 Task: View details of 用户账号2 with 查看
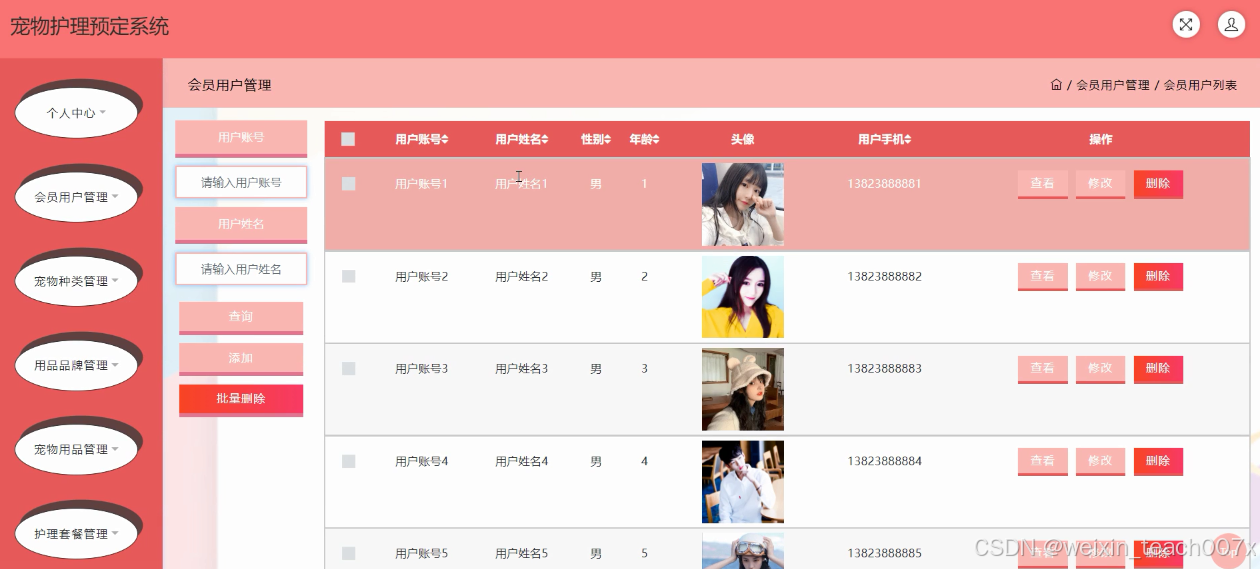[1043, 276]
